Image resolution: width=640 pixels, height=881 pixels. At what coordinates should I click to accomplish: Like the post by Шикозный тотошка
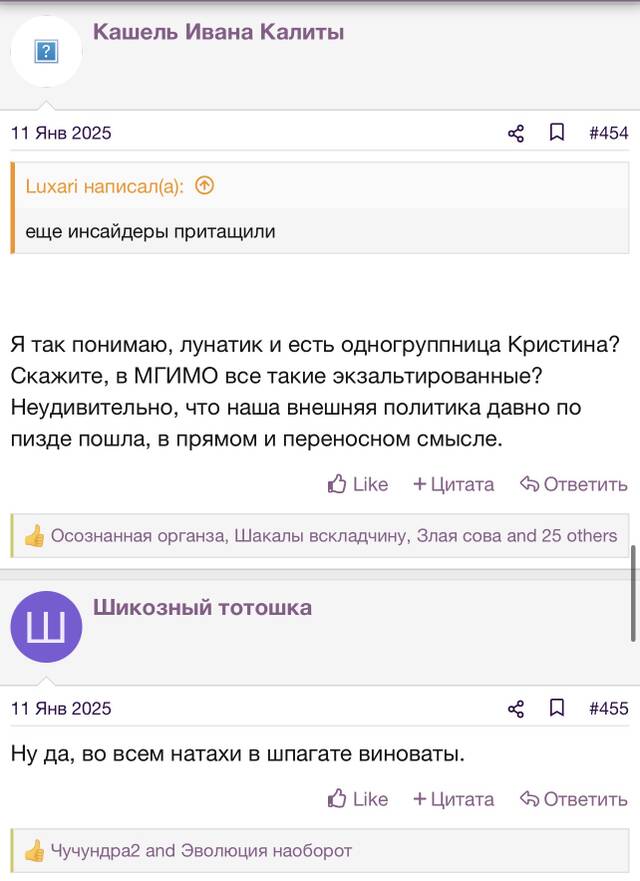358,799
